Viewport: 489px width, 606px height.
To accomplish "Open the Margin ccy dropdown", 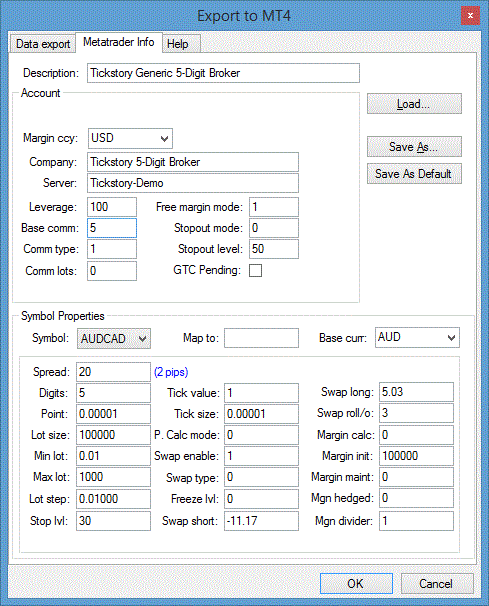I will coord(130,138).
